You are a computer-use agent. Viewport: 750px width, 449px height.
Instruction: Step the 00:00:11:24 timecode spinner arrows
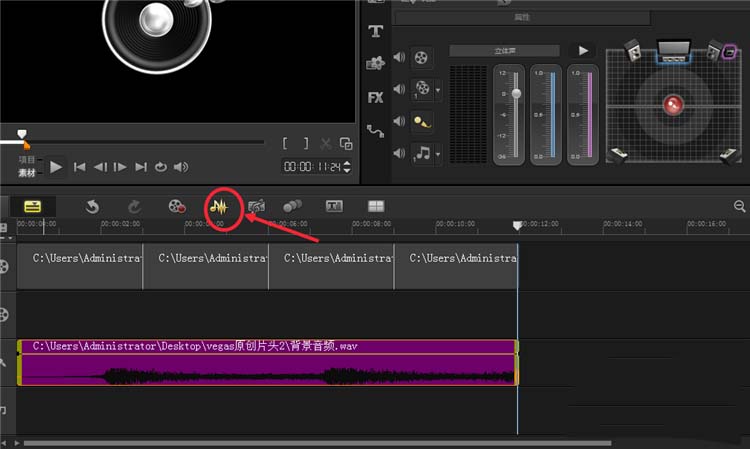pyautogui.click(x=347, y=167)
